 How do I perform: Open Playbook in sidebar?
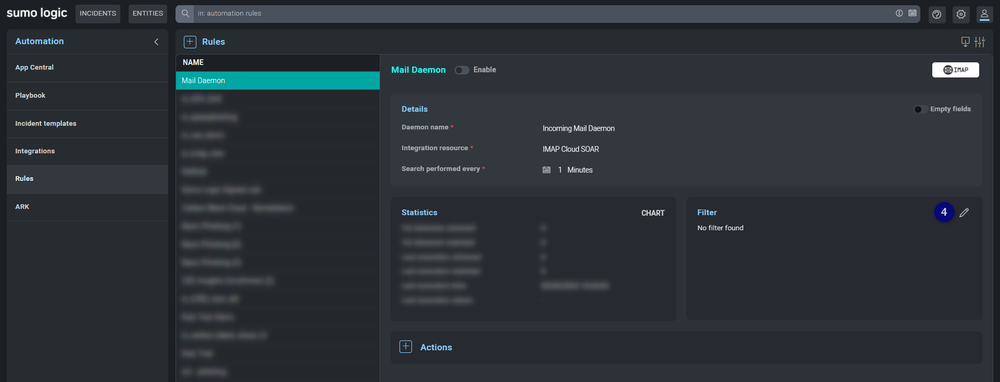87,96
